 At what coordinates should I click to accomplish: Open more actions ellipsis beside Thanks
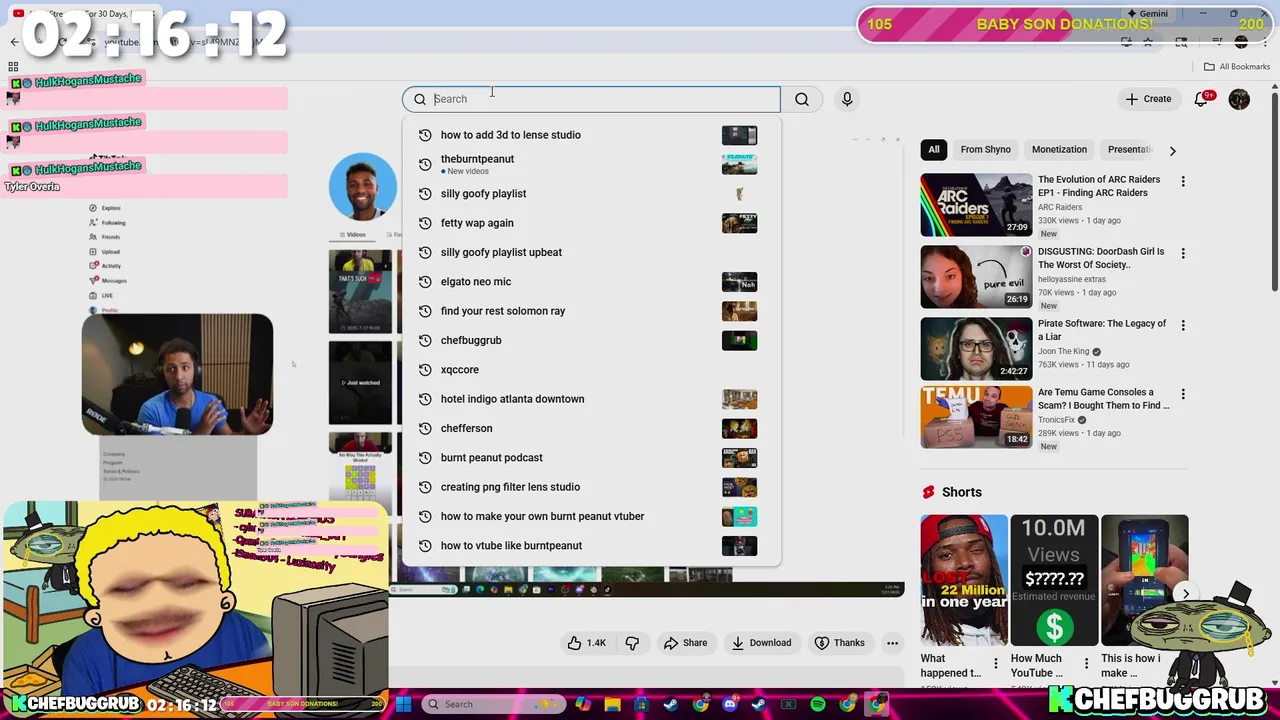point(892,643)
